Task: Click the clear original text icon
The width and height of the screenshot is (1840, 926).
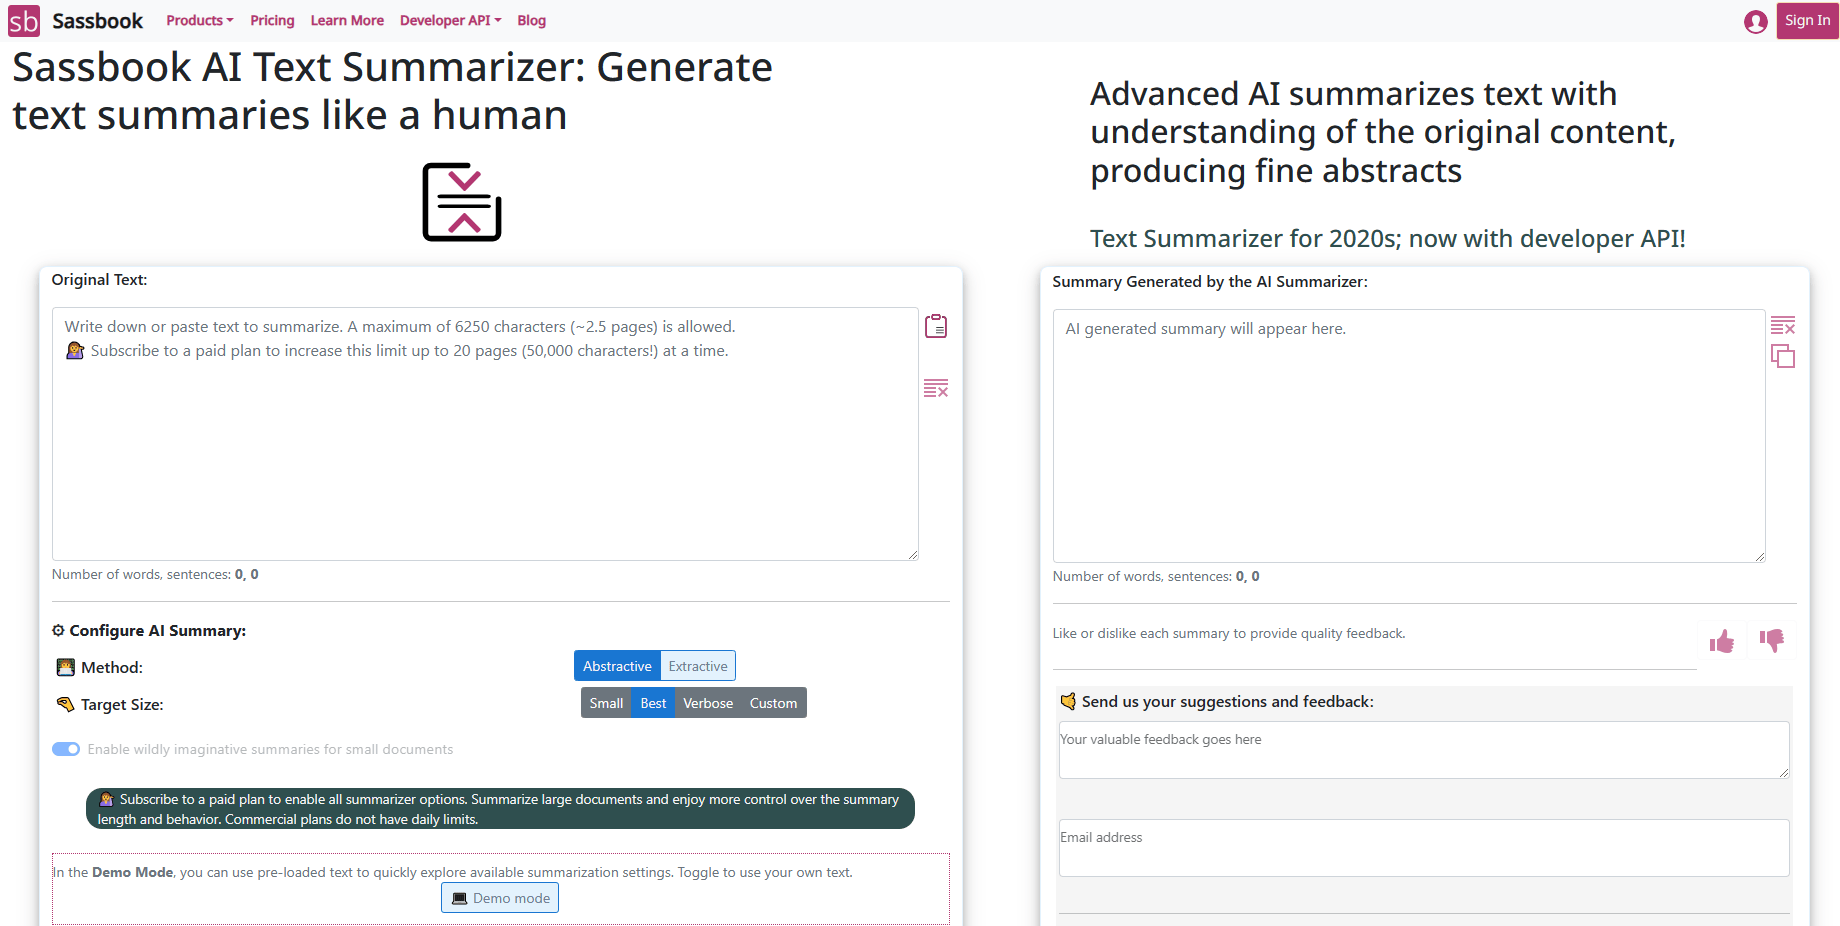Action: click(x=936, y=388)
